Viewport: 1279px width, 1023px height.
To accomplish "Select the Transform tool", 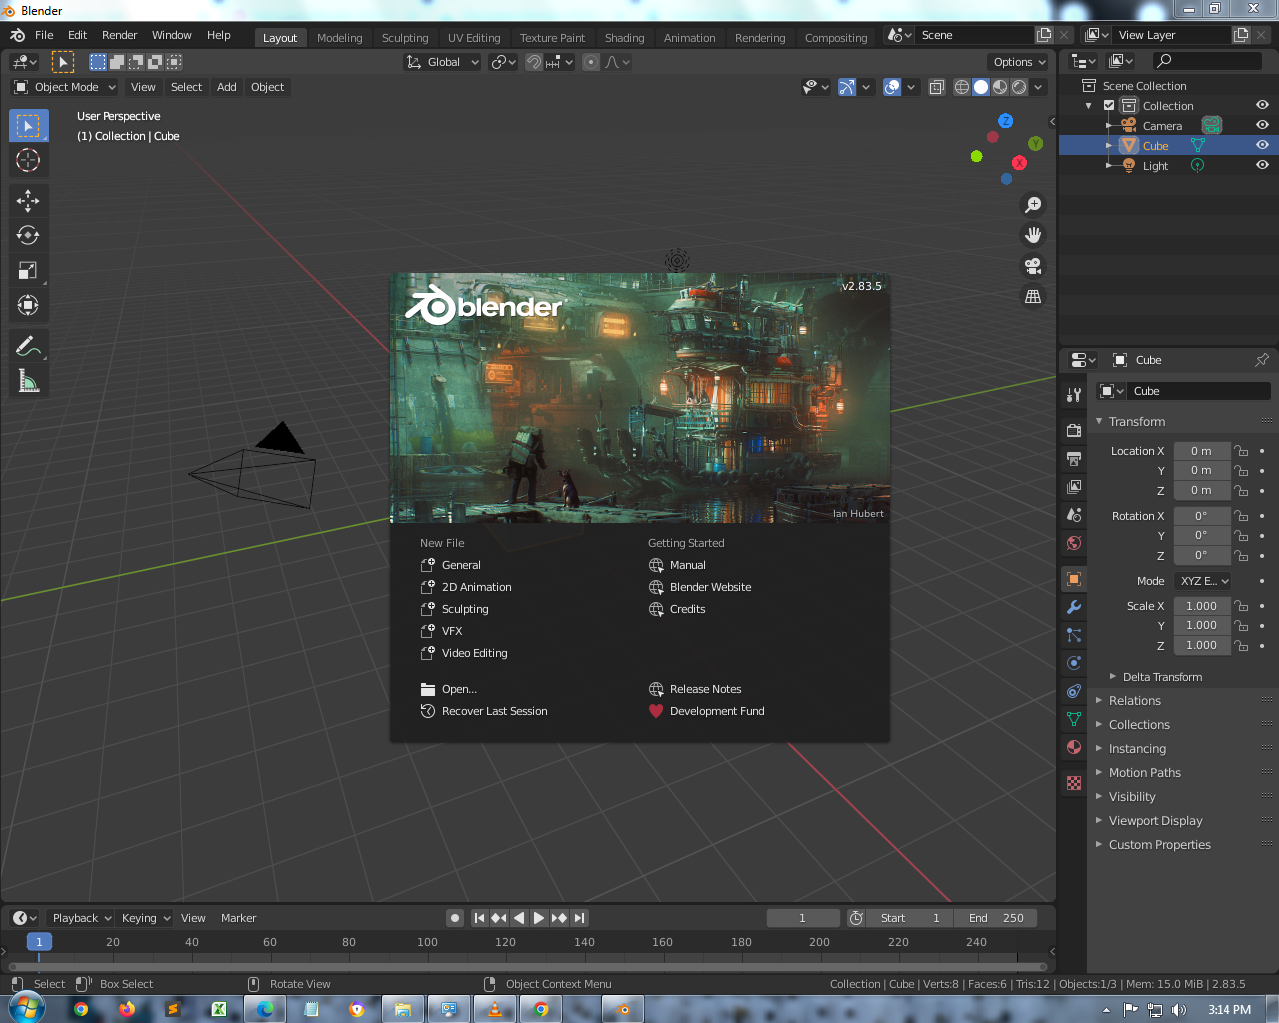I will tap(28, 305).
